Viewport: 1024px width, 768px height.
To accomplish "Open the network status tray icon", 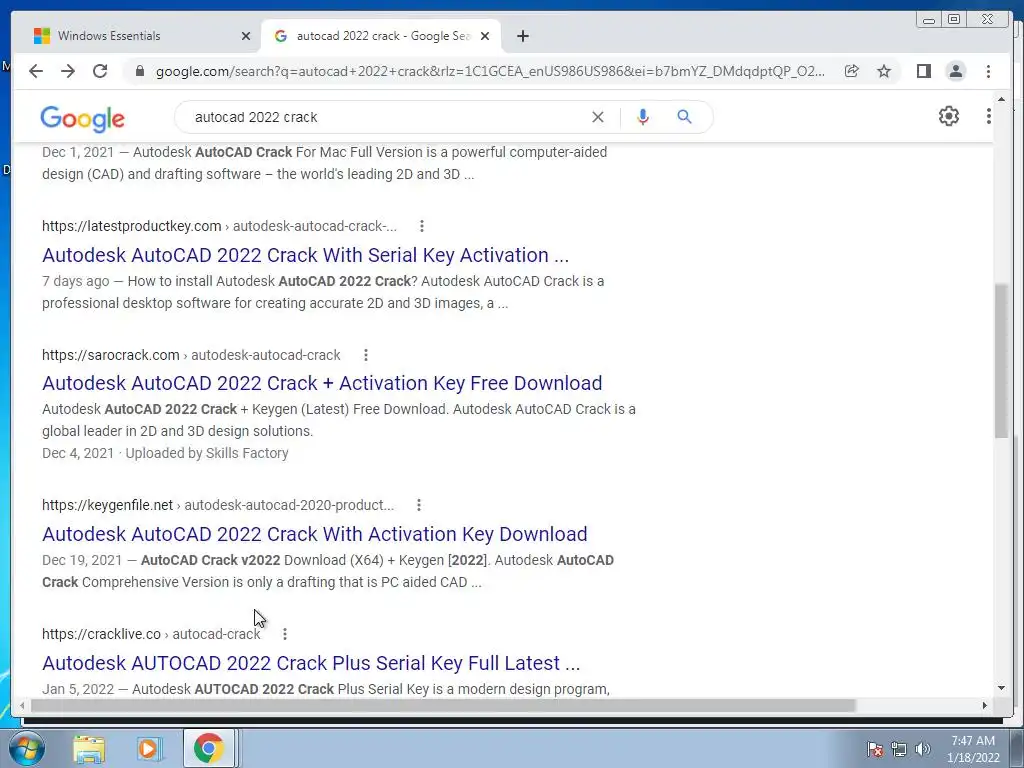I will coord(899,749).
